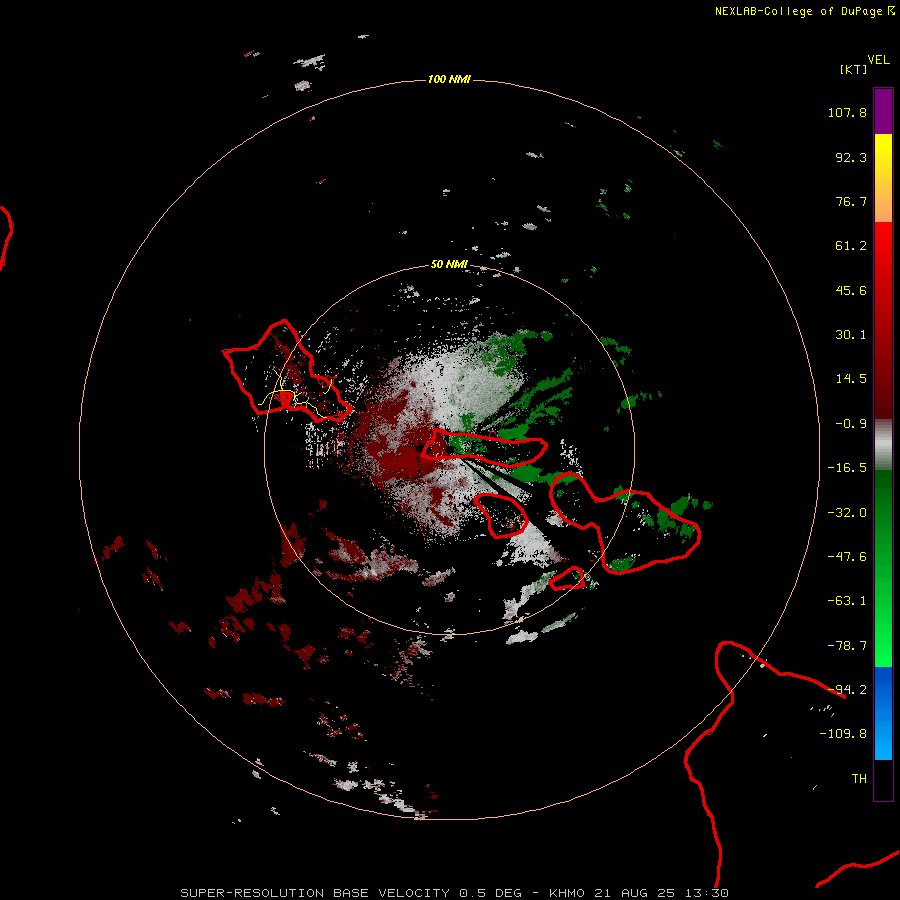Viewport: 900px width, 900px height.
Task: Click the -47.6 legend value
Action: point(847,557)
